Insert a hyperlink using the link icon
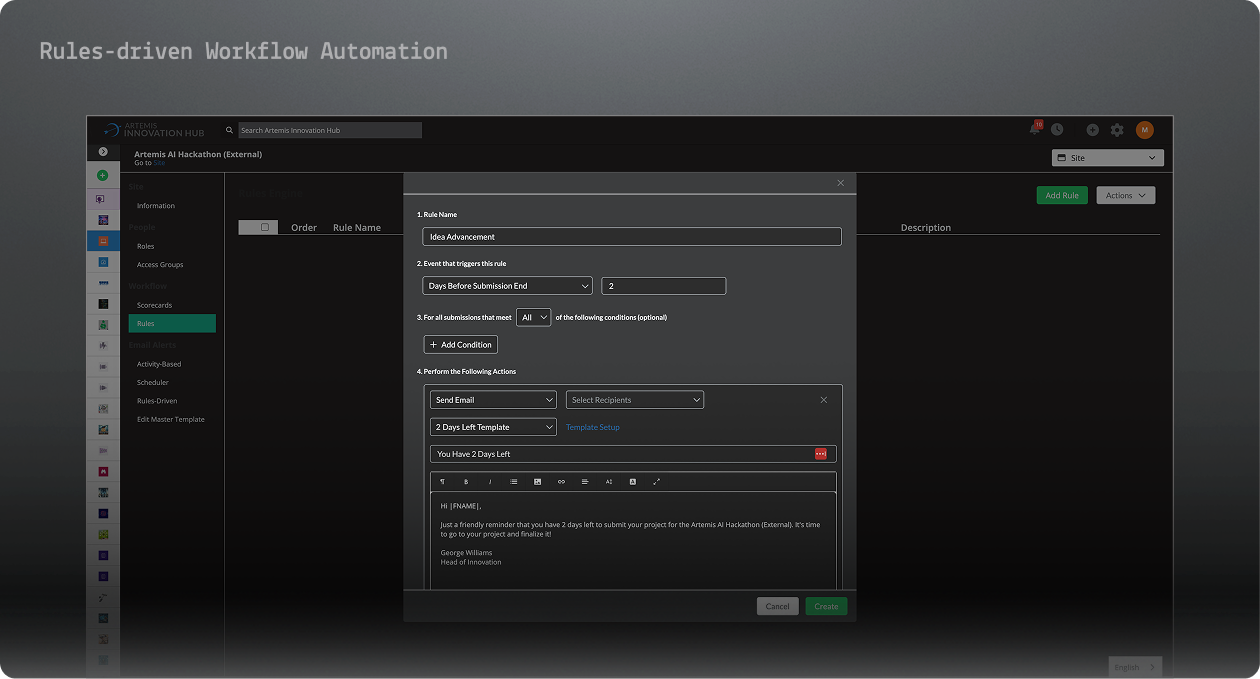Viewport: 1260px width, 679px height. (x=562, y=481)
